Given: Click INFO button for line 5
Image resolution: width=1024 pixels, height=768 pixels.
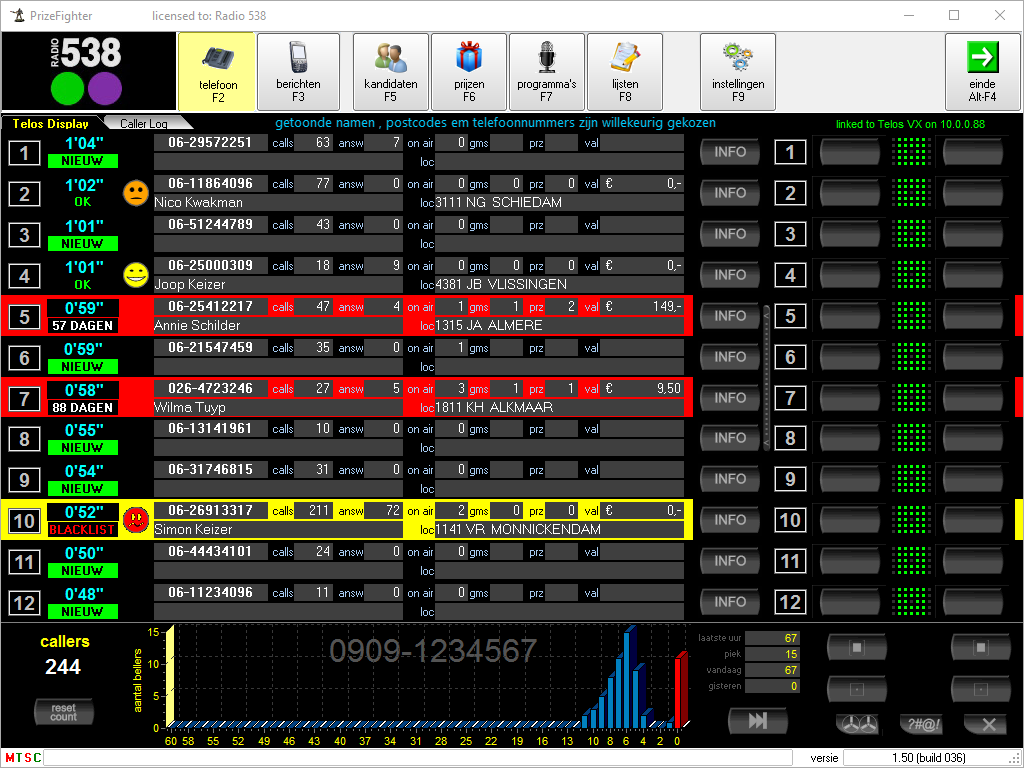Looking at the screenshot, I should [730, 316].
